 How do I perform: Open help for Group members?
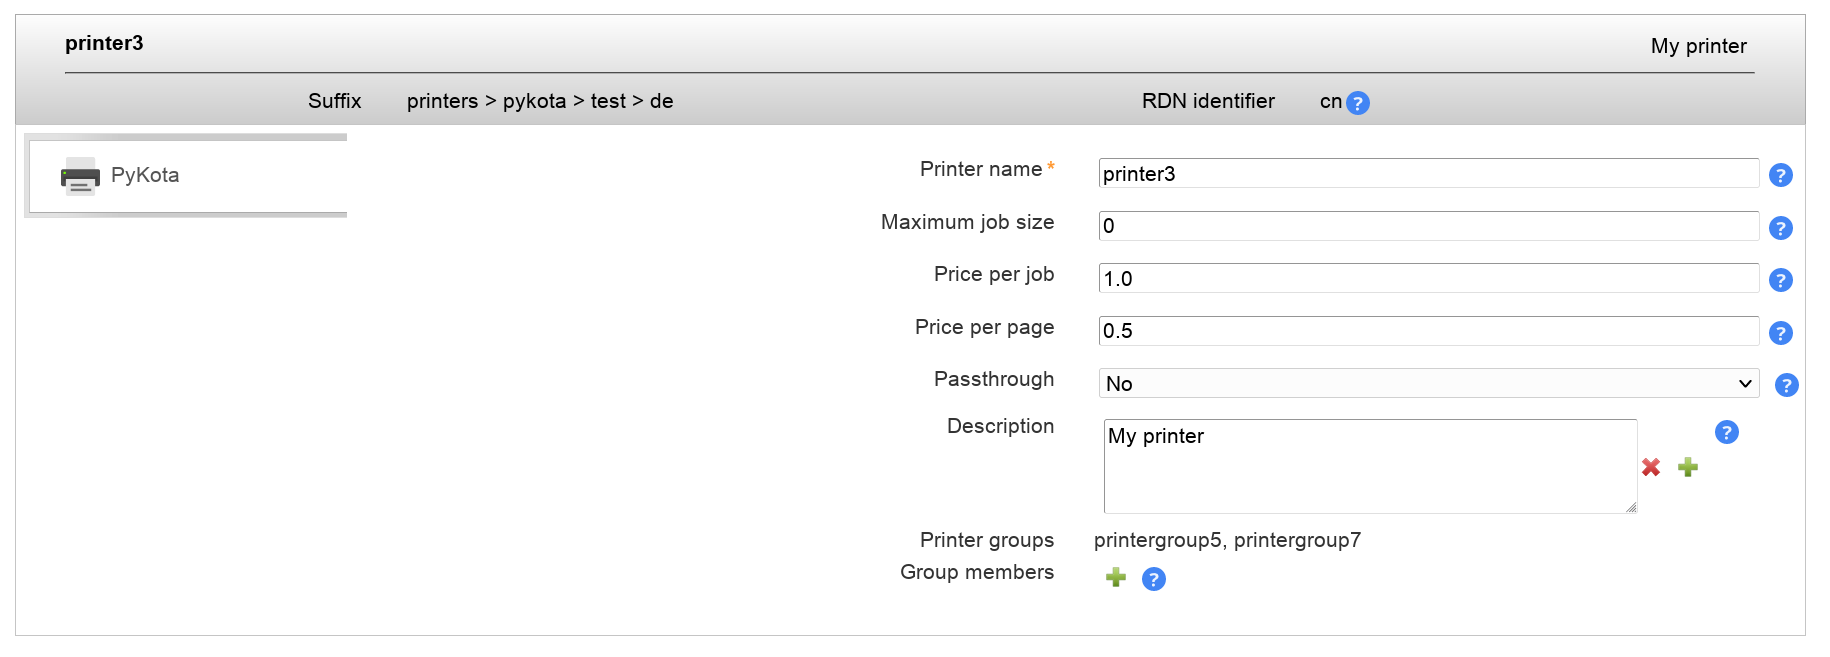[1153, 579]
